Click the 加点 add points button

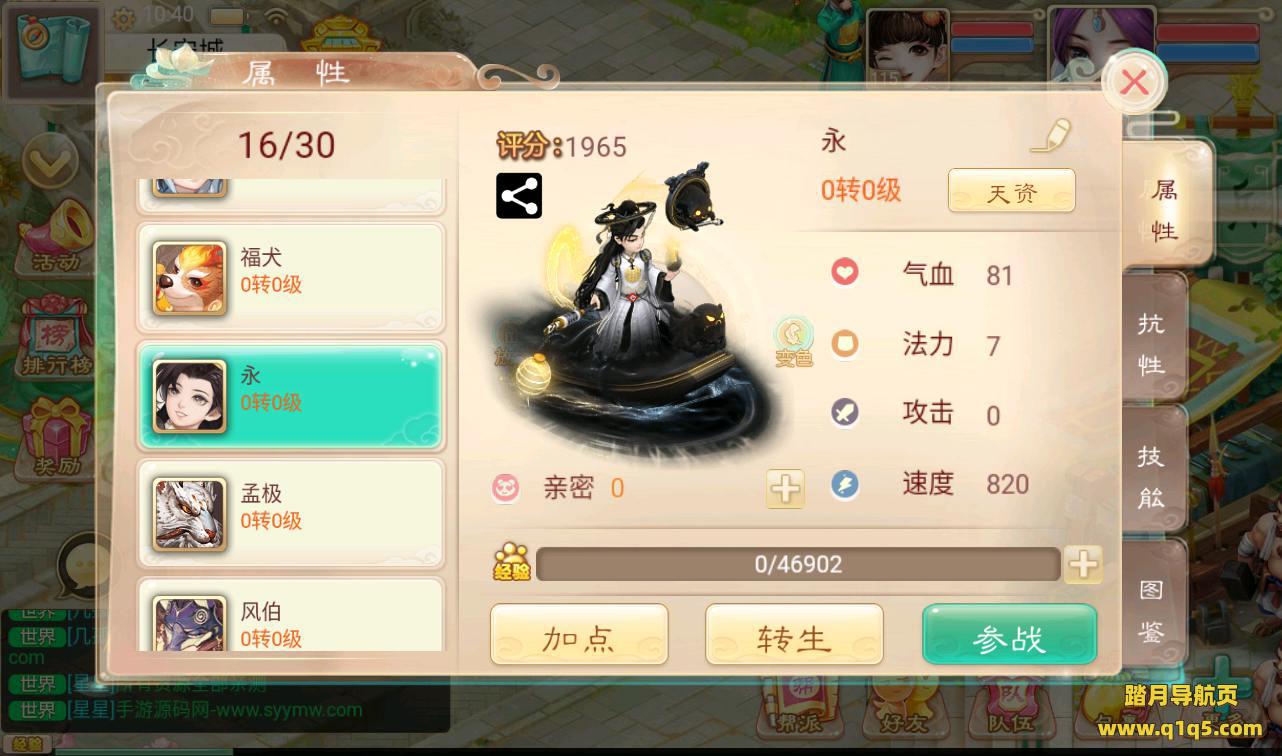point(578,635)
